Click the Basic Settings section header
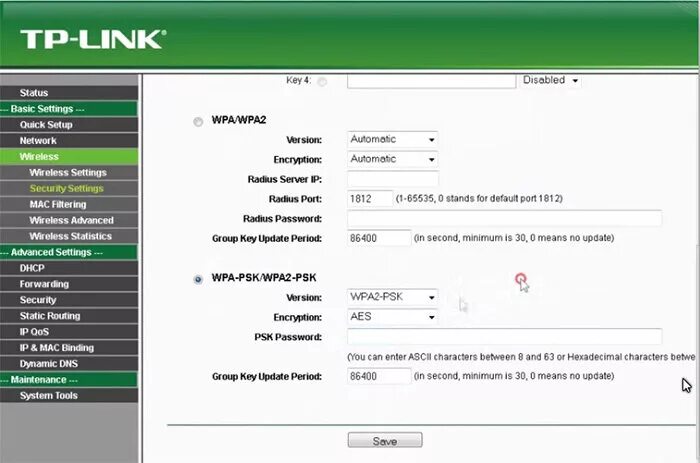This screenshot has width=700, height=463. tap(69, 109)
